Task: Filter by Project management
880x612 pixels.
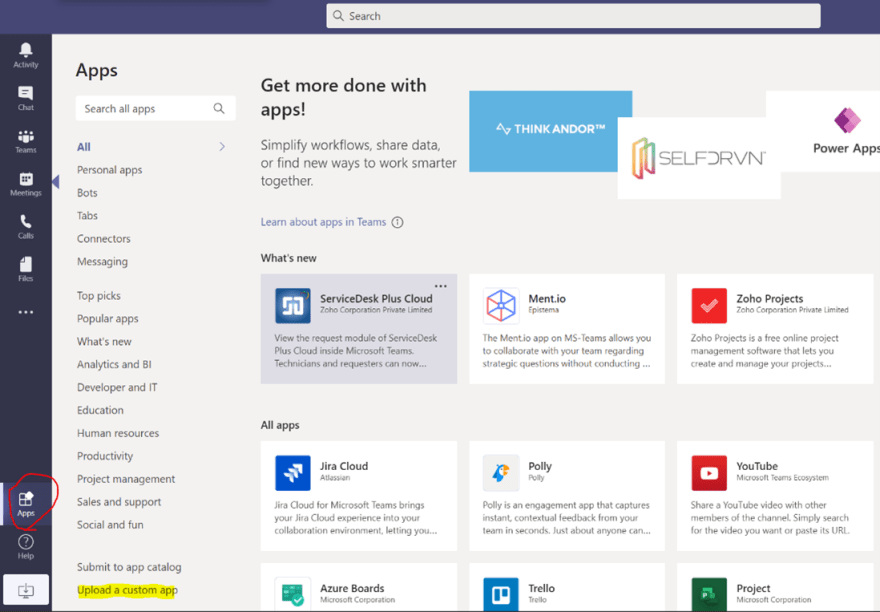Action: coord(126,479)
